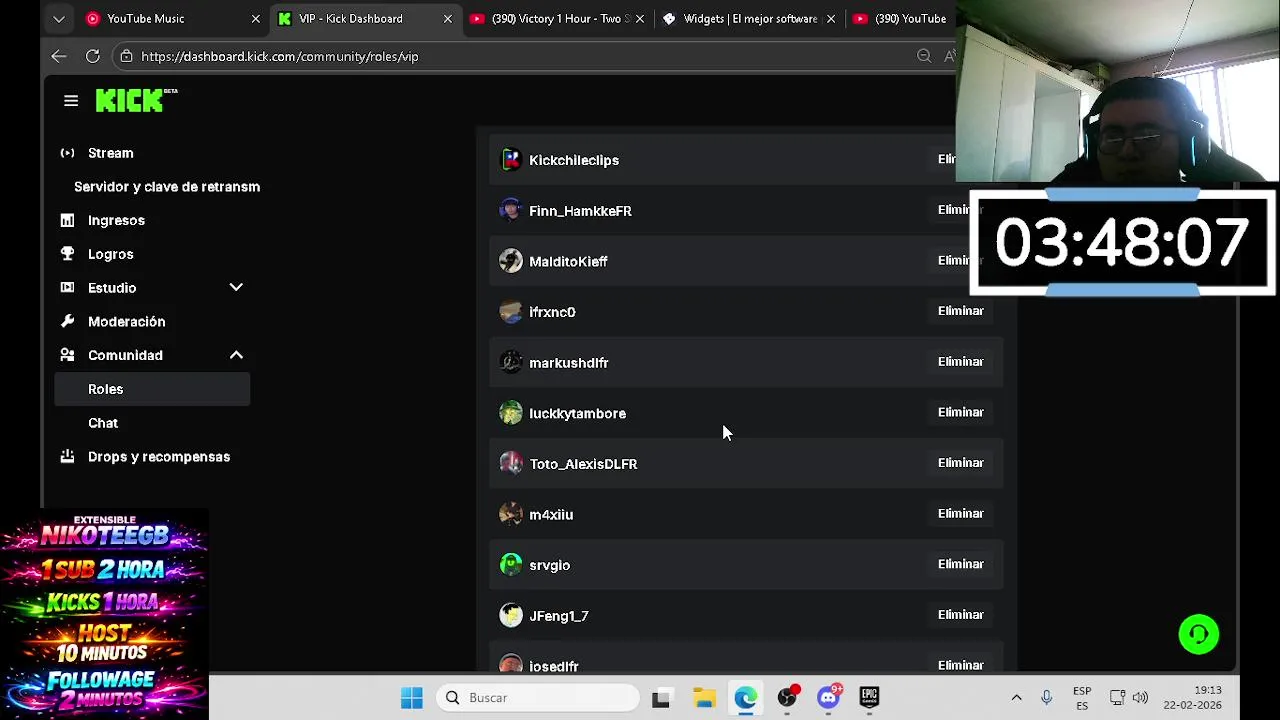Remove VIP MalditoKieff with Eliminar
Screen dimensions: 1280x720
[961, 260]
